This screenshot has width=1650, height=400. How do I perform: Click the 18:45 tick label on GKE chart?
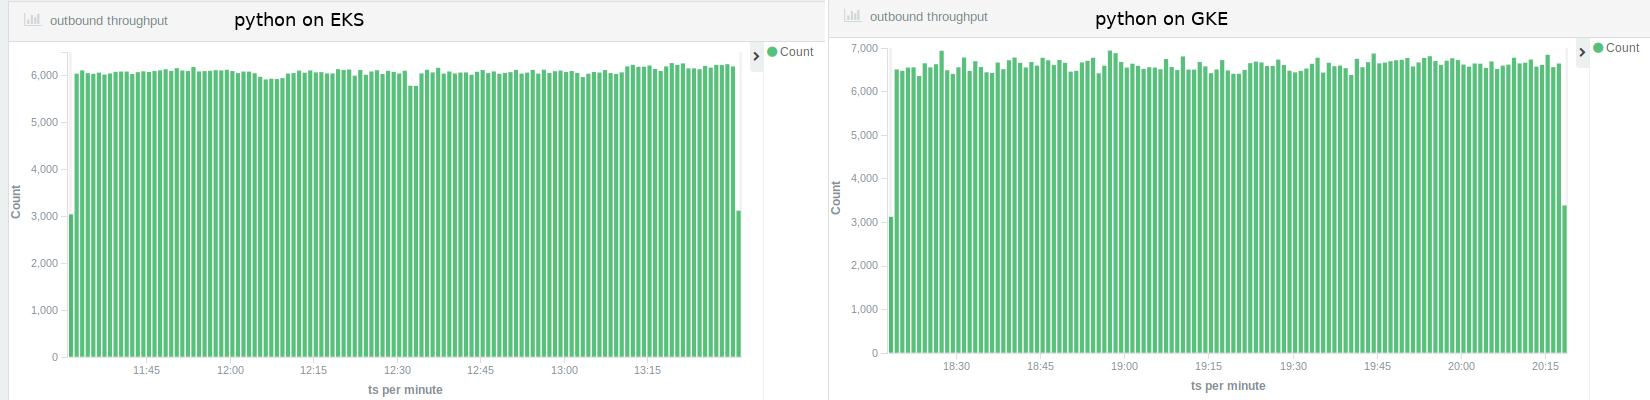coord(1040,366)
